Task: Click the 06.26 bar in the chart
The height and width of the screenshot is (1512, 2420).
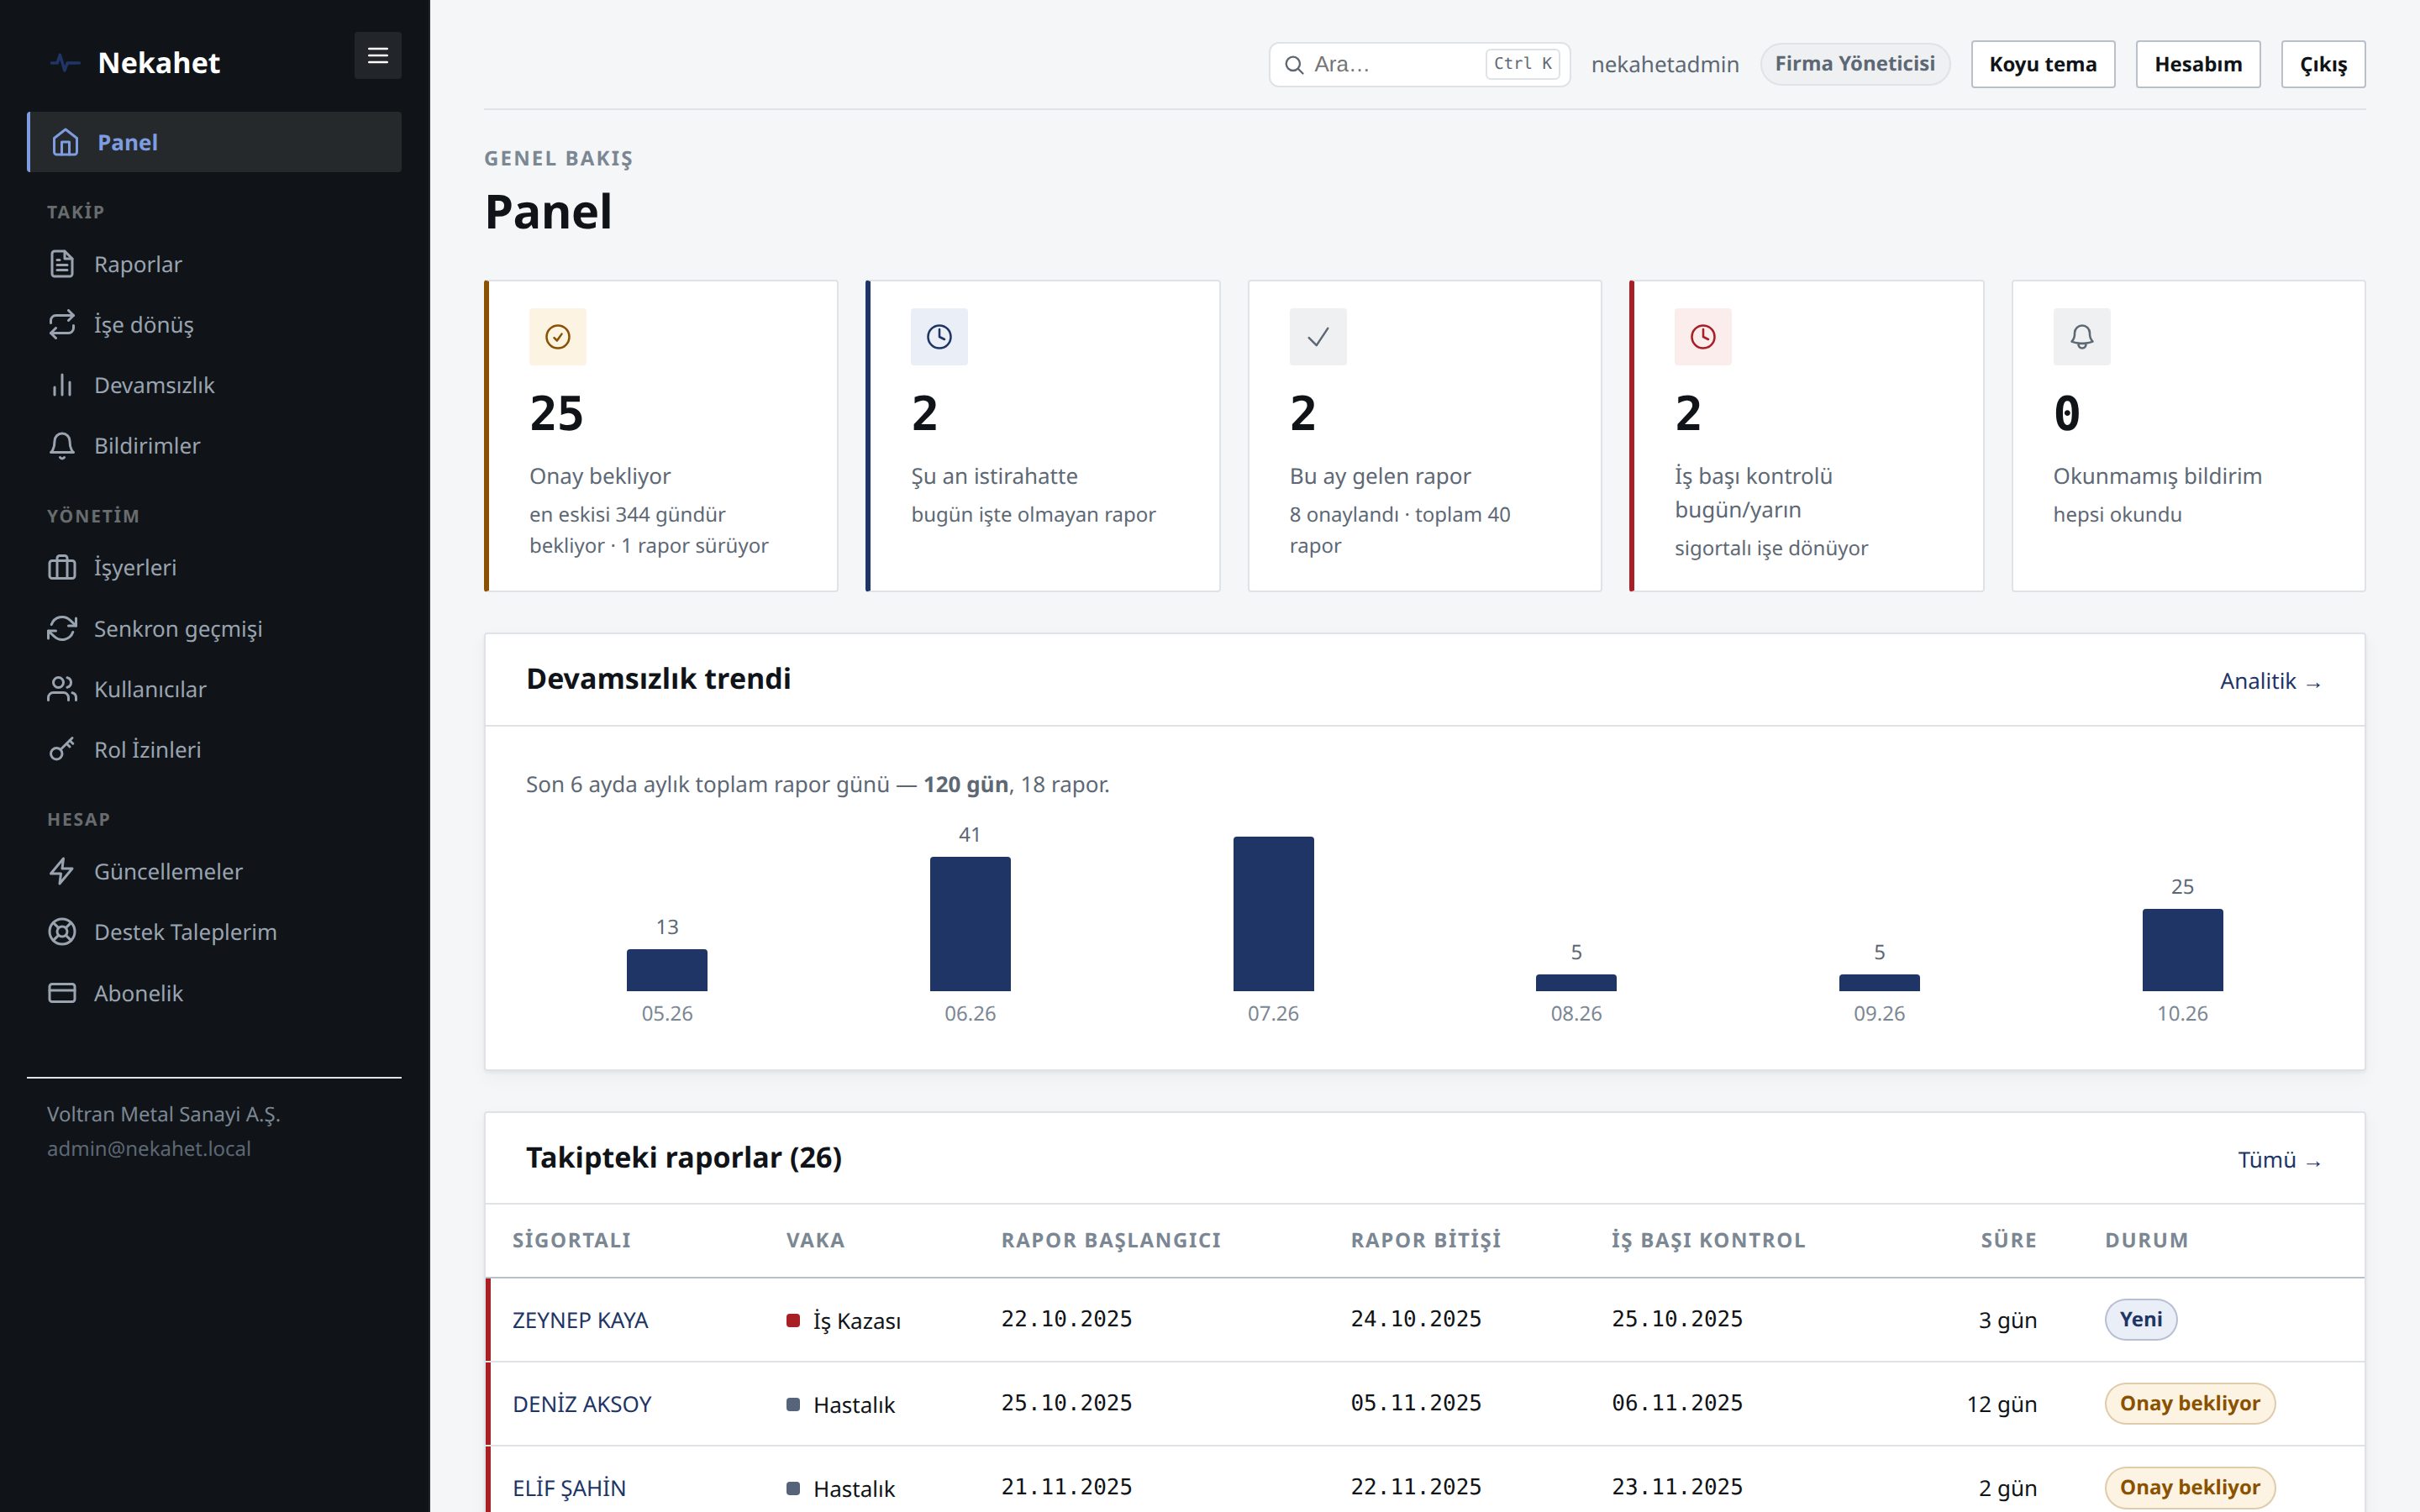Action: click(970, 924)
